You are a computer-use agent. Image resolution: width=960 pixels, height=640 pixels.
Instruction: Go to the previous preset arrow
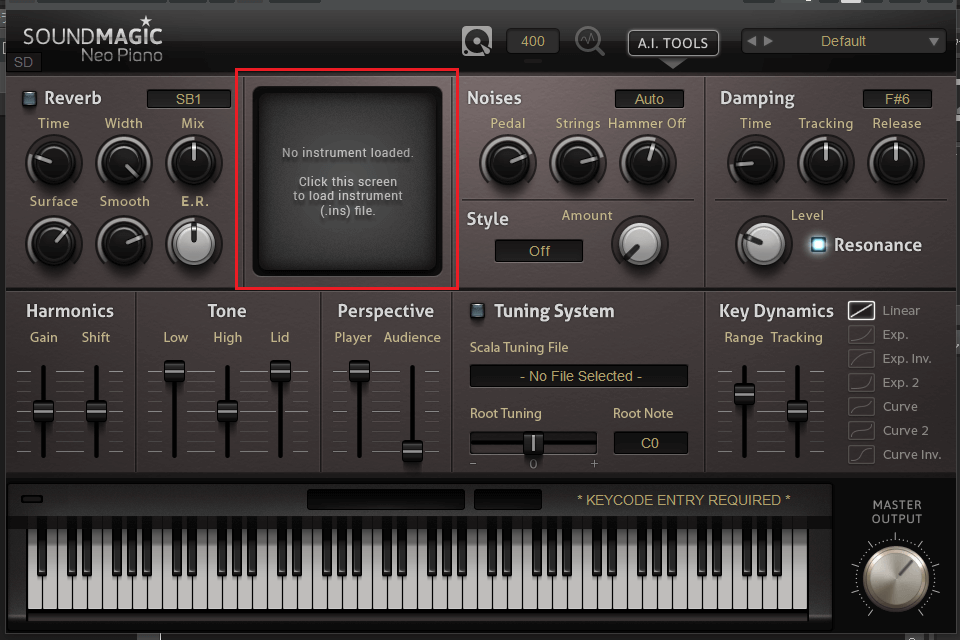(x=752, y=41)
